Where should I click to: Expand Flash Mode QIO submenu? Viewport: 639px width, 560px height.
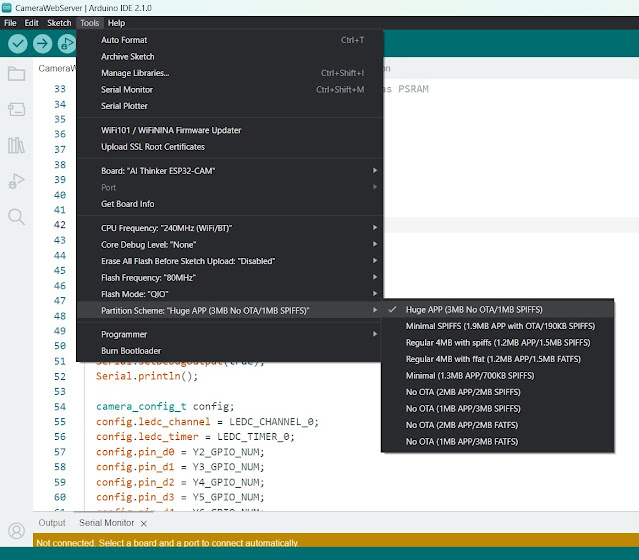(x=230, y=294)
